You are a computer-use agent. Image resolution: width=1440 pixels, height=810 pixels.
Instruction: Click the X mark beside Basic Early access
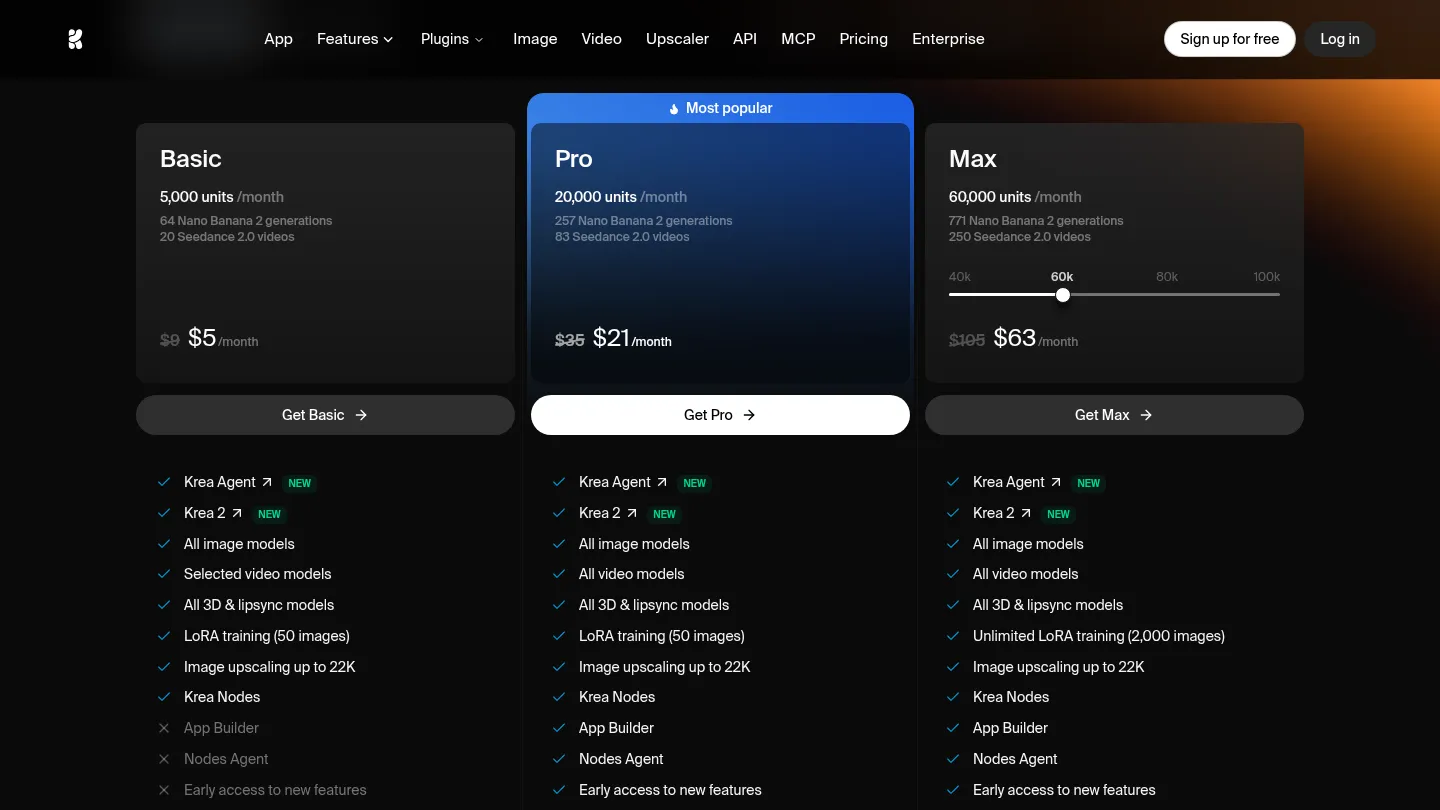click(x=164, y=790)
